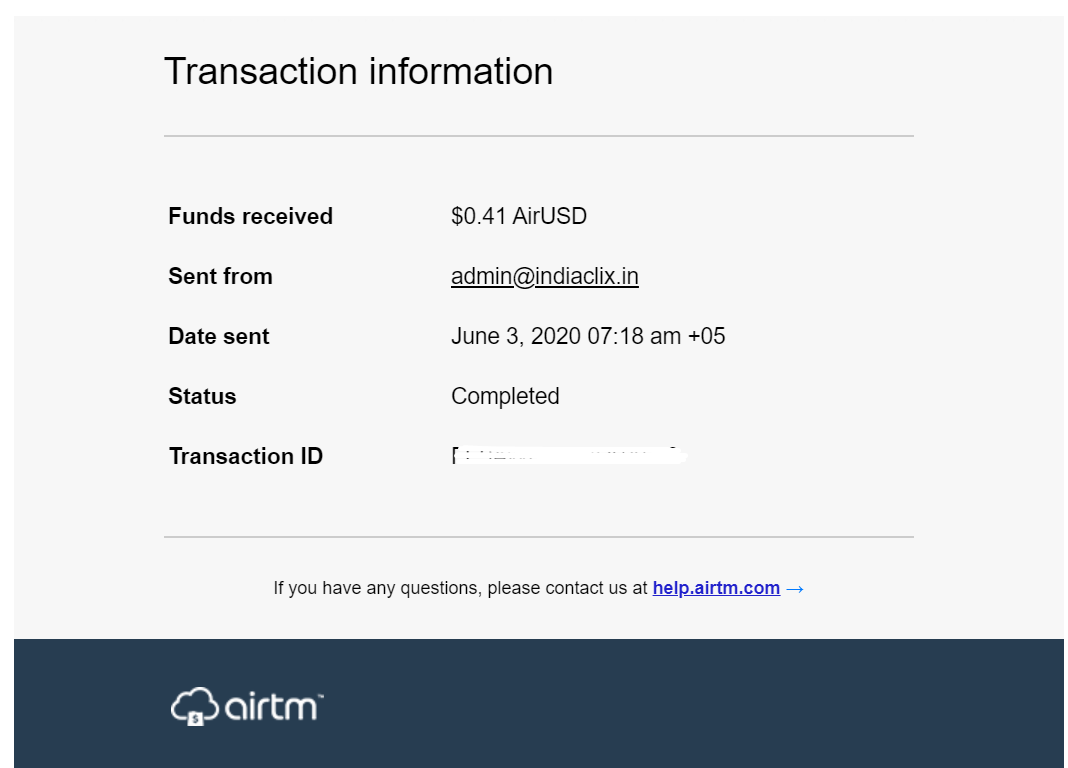1068x768 pixels.
Task: Click the 'If you have any questions' text
Action: click(460, 588)
